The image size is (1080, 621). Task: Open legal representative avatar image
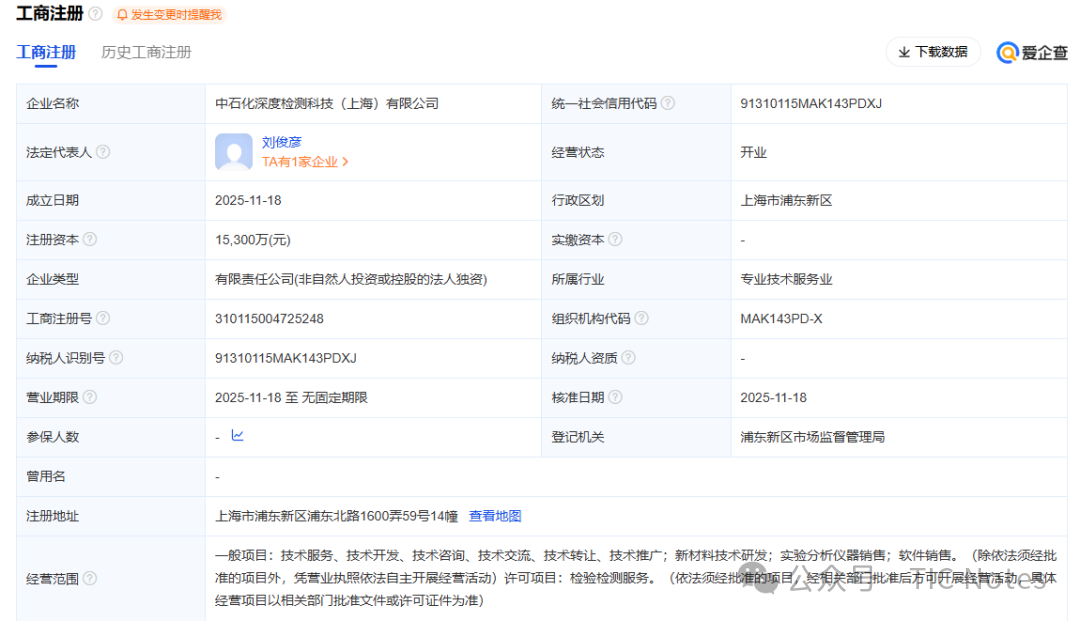(234, 152)
